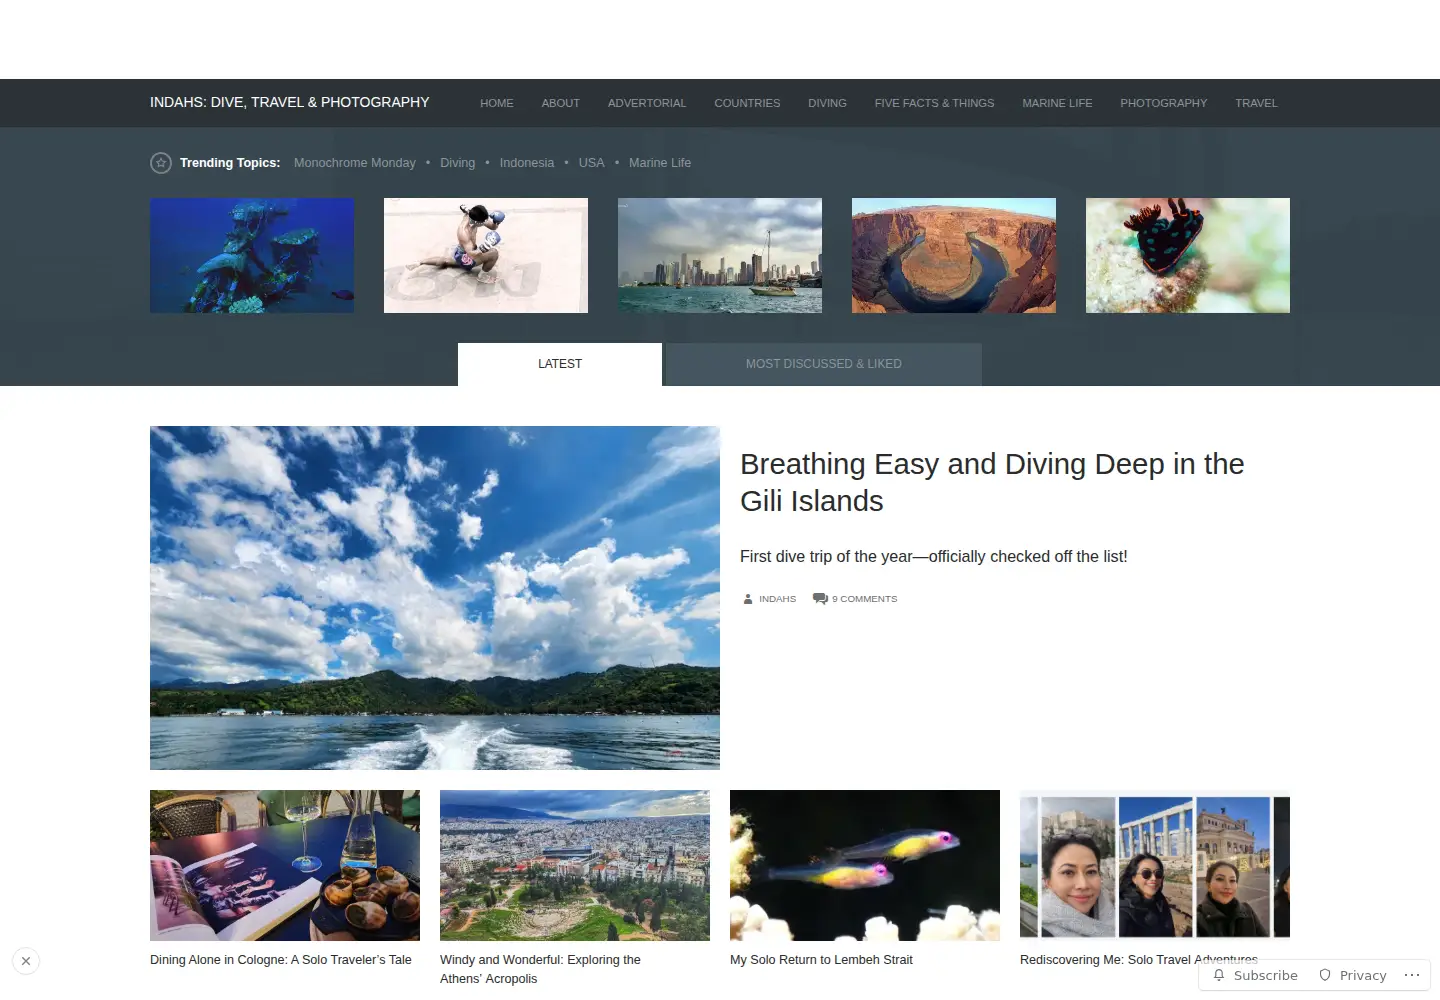The image size is (1440, 1000).
Task: Go to the Advertorial menu item
Action: (x=647, y=103)
